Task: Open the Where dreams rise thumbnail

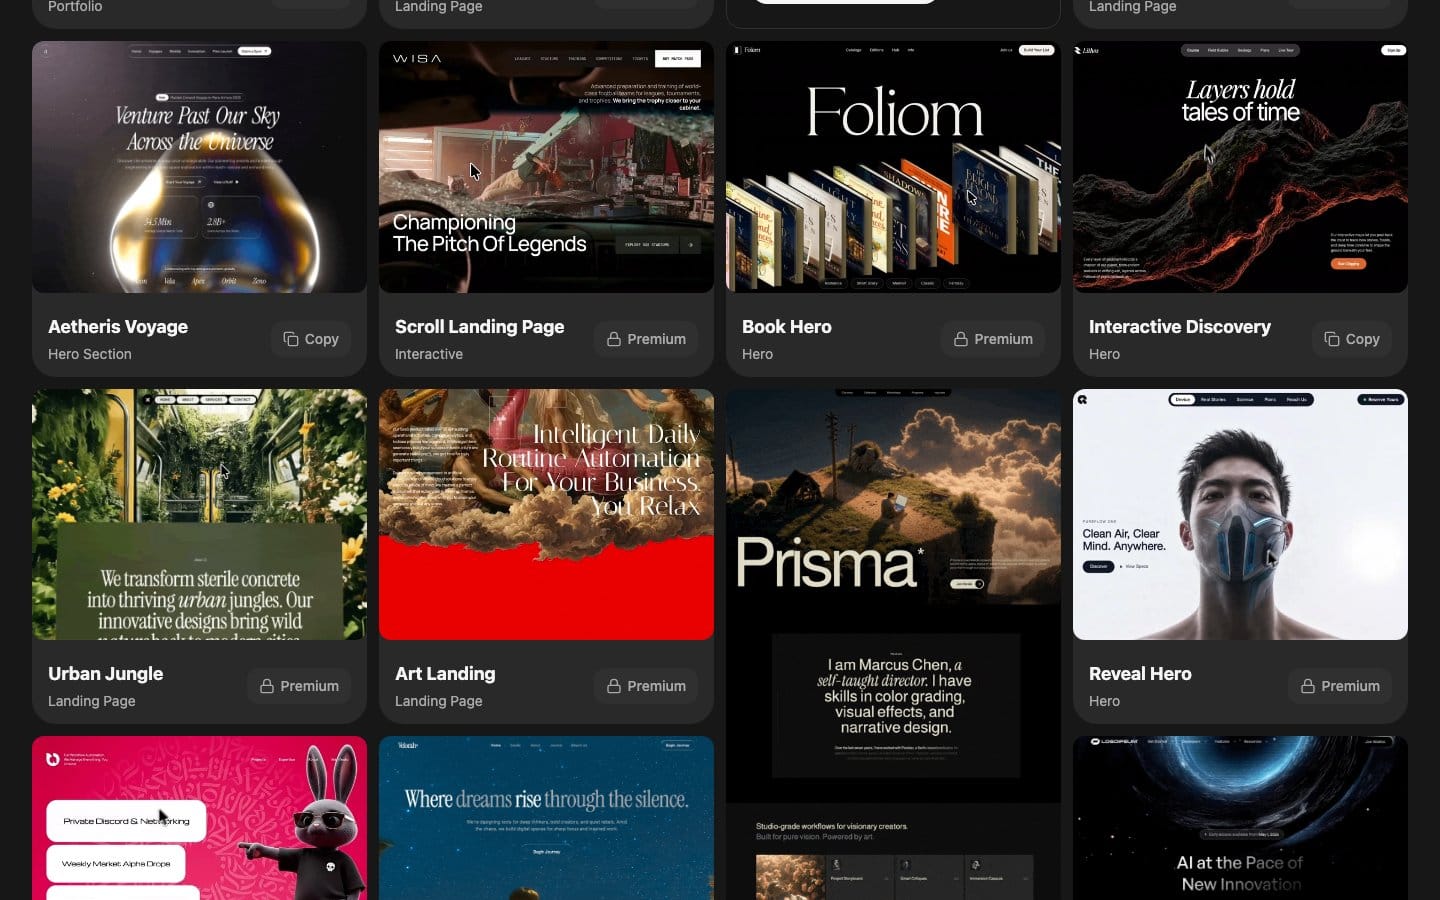Action: (x=546, y=818)
